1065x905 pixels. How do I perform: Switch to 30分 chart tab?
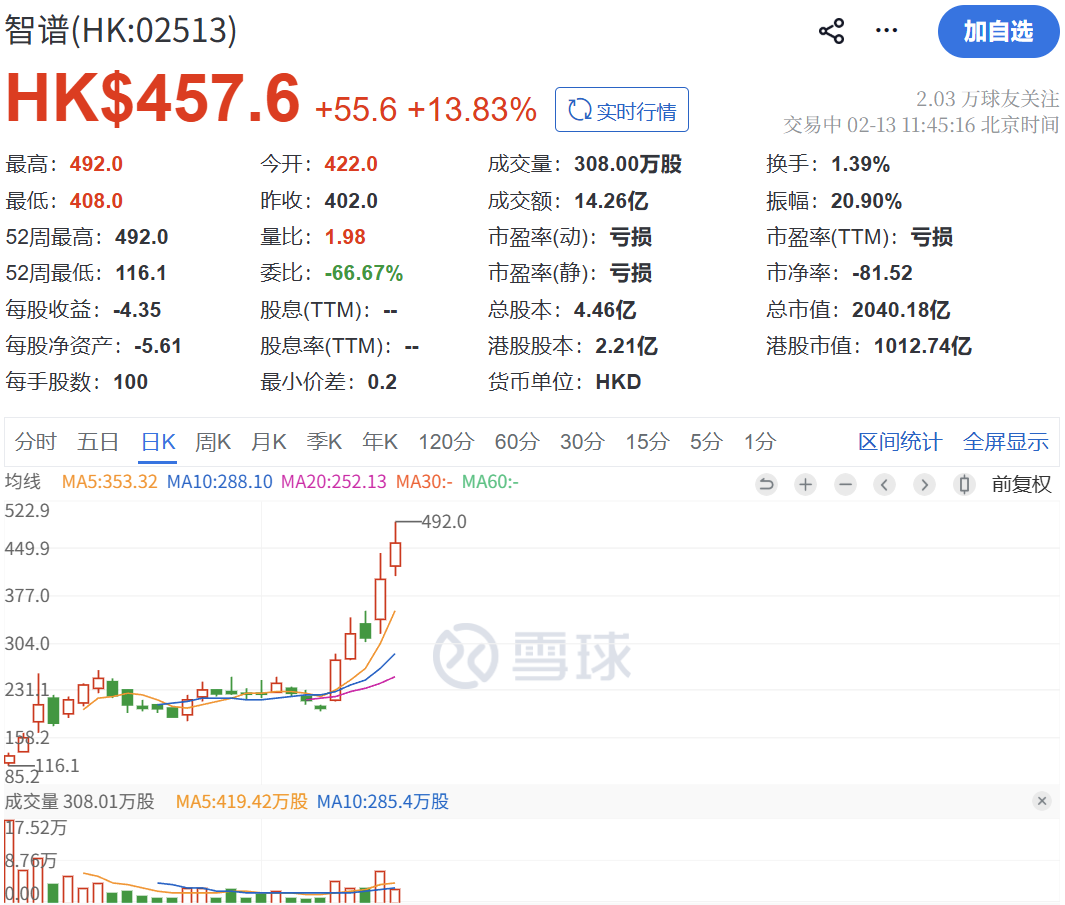[x=582, y=442]
